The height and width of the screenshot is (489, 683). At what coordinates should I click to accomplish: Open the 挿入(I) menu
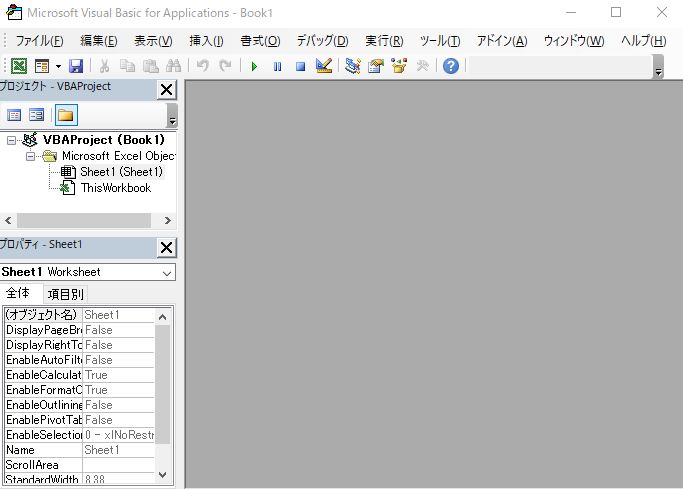coord(206,41)
